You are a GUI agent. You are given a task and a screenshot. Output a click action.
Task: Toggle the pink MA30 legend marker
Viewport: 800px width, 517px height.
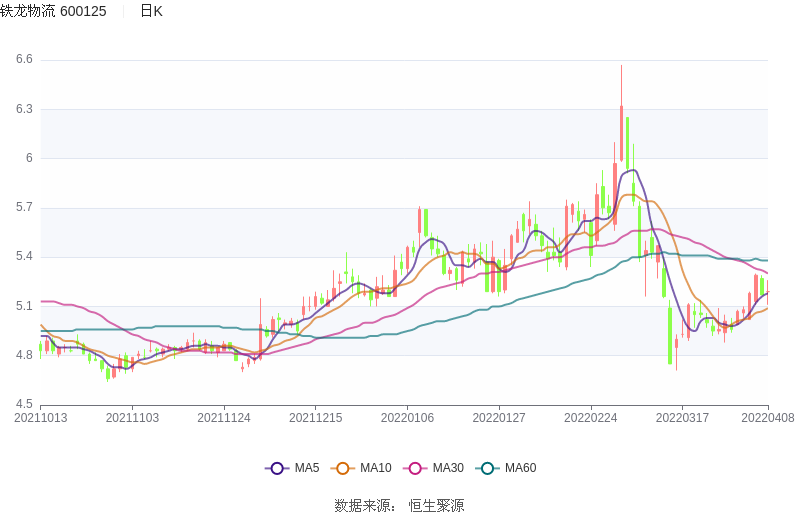[x=415, y=468]
